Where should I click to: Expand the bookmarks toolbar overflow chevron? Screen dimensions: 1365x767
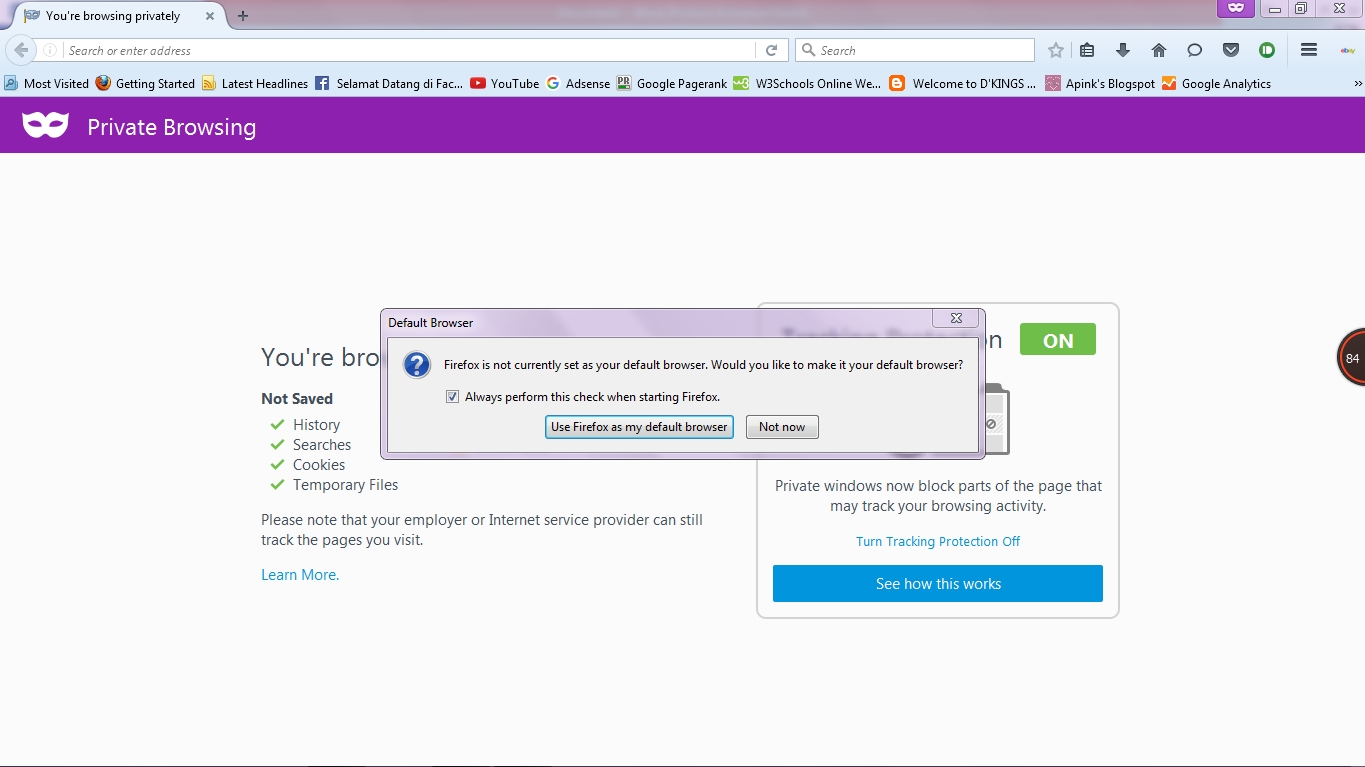click(1356, 83)
